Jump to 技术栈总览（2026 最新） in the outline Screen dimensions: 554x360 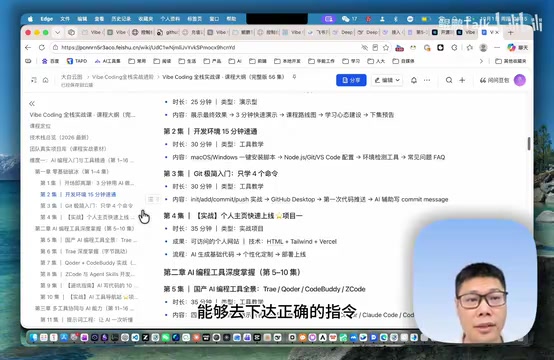(x=59, y=137)
